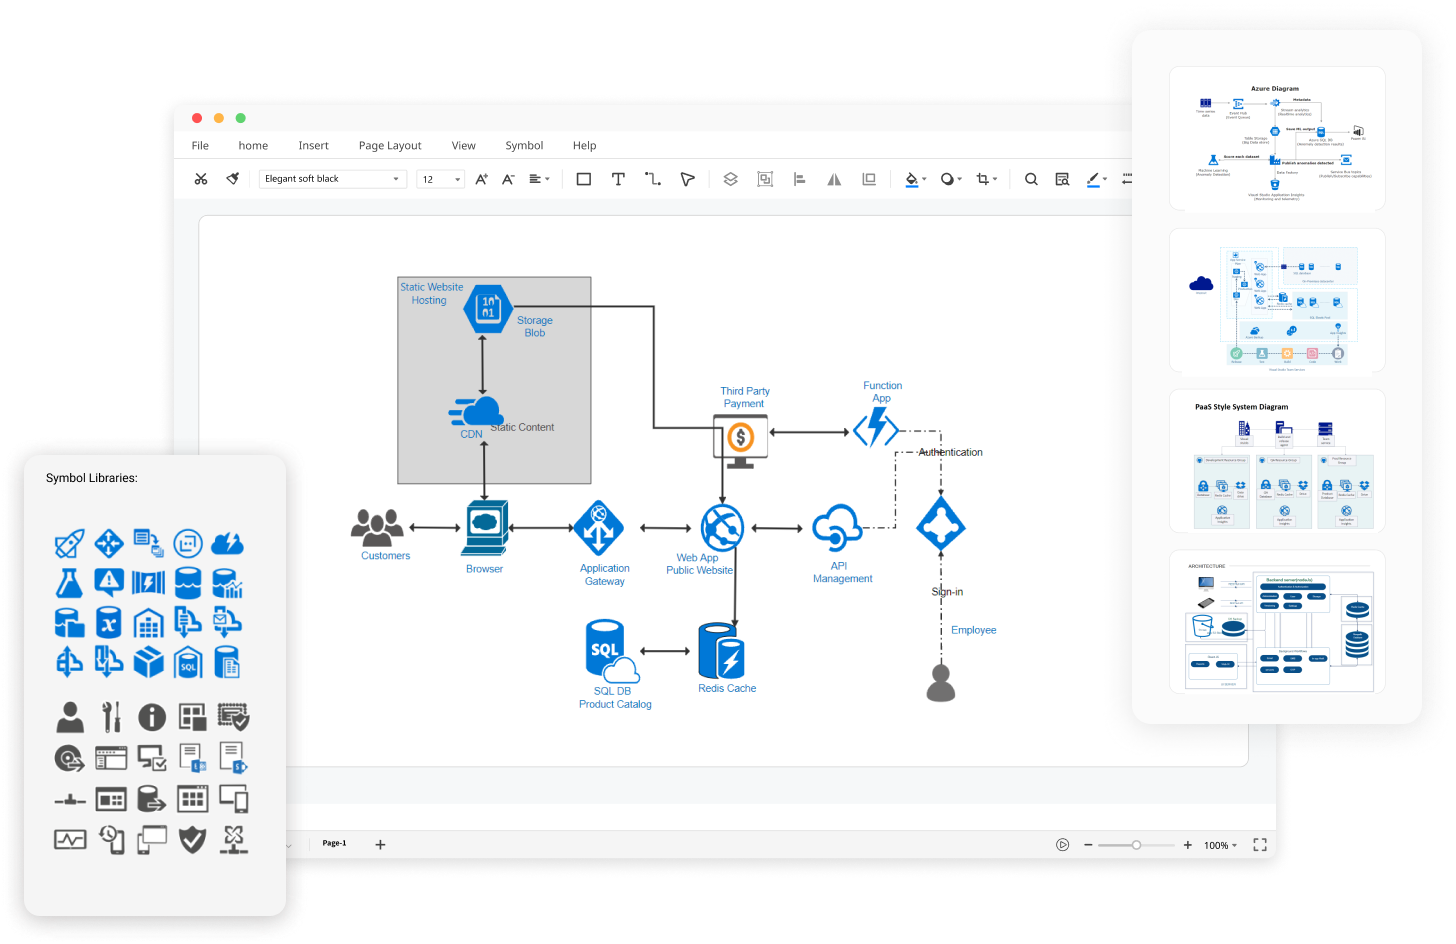Choose the connector line tool
The height and width of the screenshot is (944, 1456).
coord(653,179)
